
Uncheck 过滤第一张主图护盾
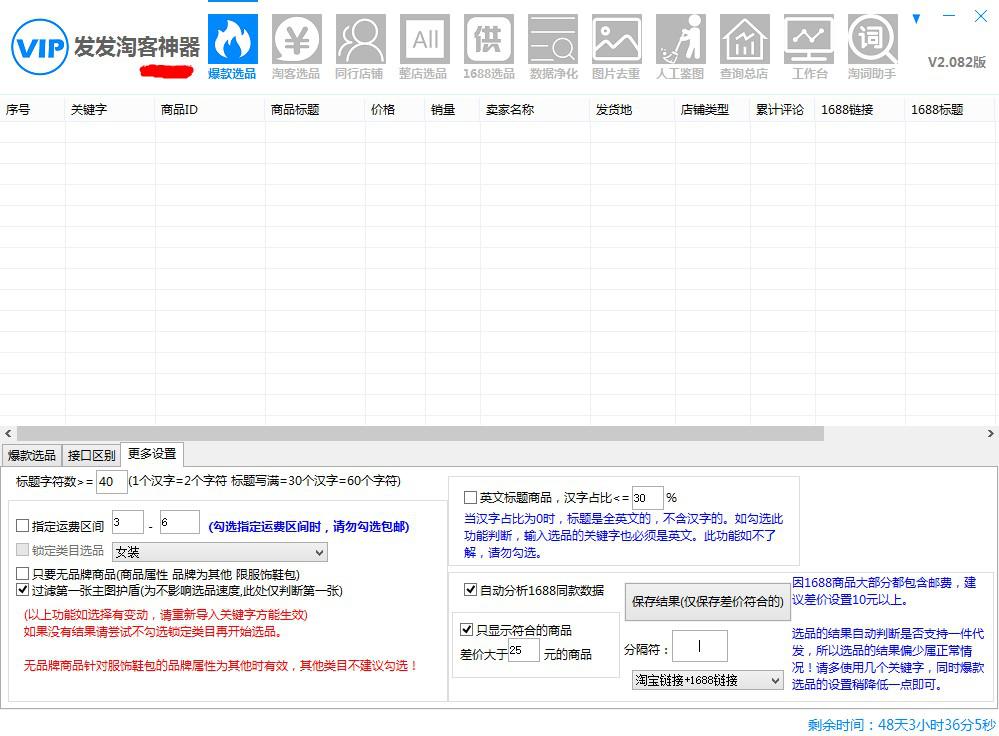point(21,589)
